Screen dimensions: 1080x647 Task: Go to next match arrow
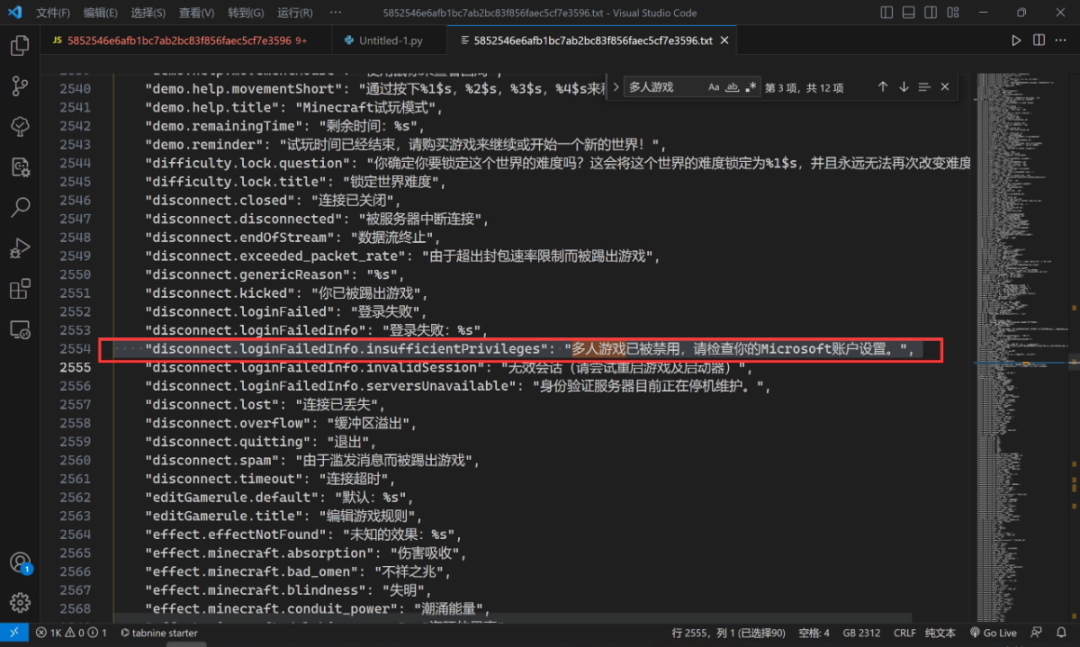pos(904,88)
